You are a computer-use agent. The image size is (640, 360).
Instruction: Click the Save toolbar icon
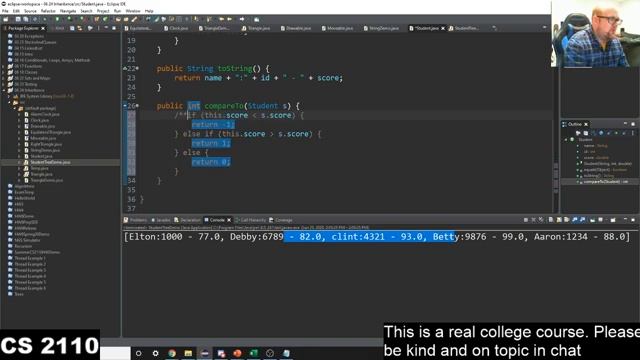coord(18,19)
